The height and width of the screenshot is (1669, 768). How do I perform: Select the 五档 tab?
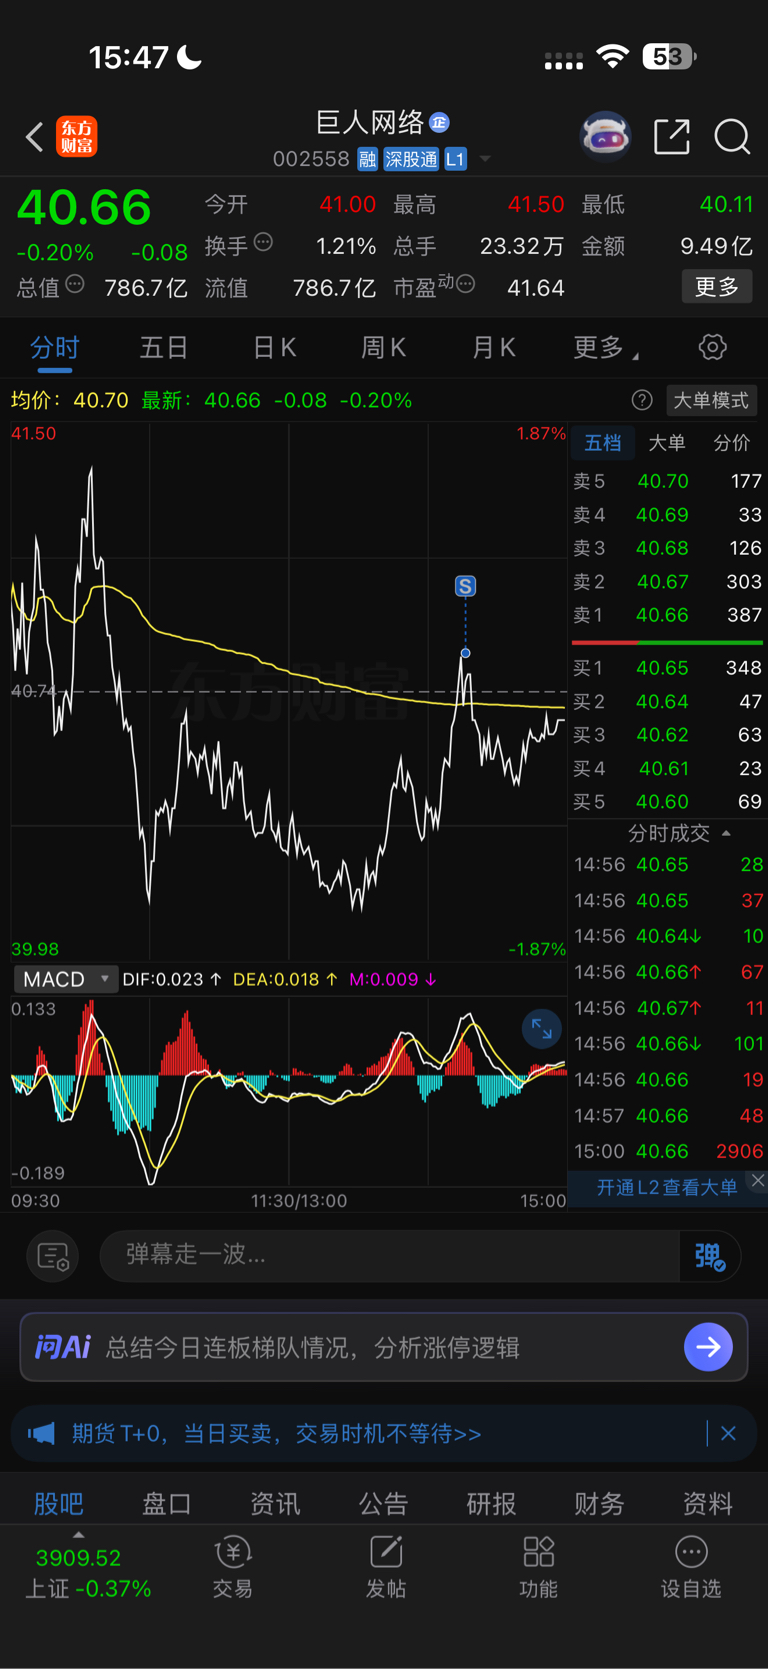(603, 443)
